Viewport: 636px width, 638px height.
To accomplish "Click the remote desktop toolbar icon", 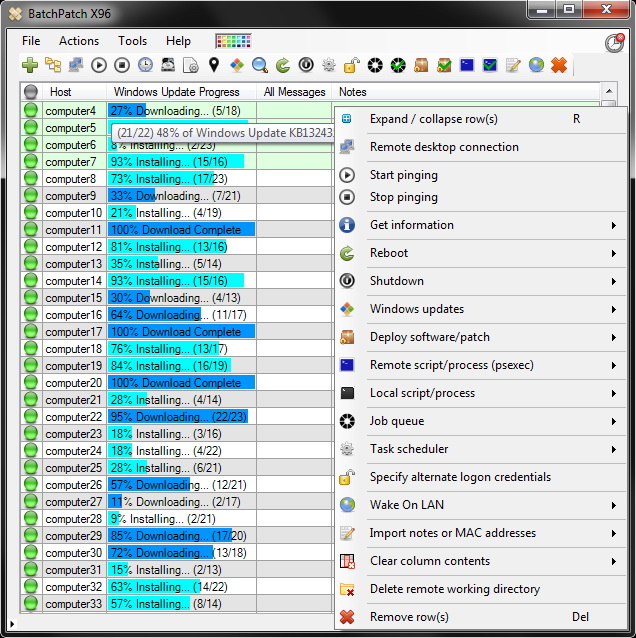I will [x=76, y=65].
